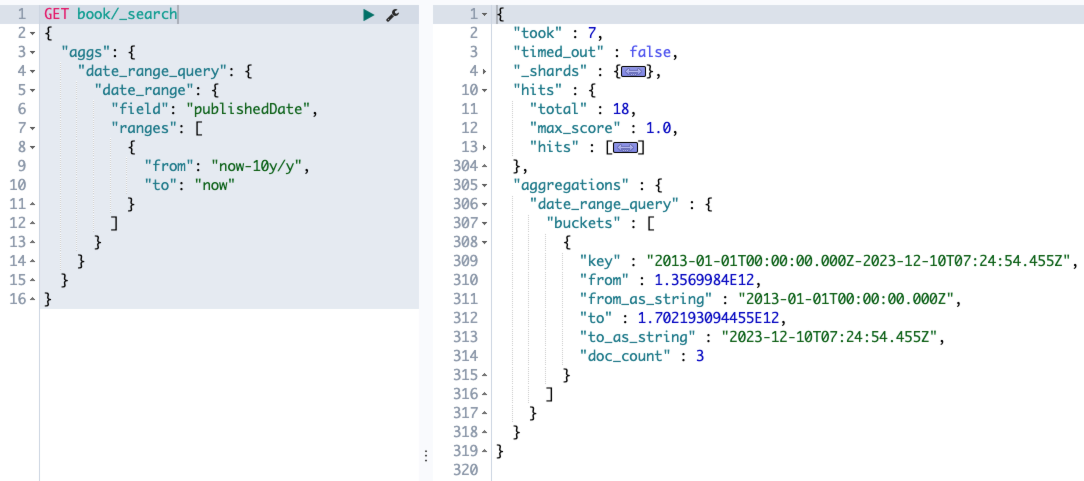Click the "now" value on line 10
The image size is (1084, 481).
coord(214,185)
